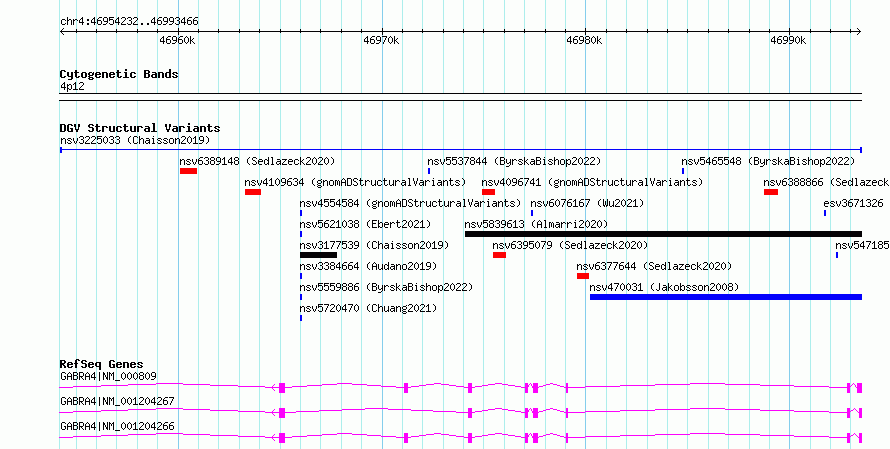Click the 46980k ruler position label
The width and height of the screenshot is (890, 449).
click(x=584, y=40)
